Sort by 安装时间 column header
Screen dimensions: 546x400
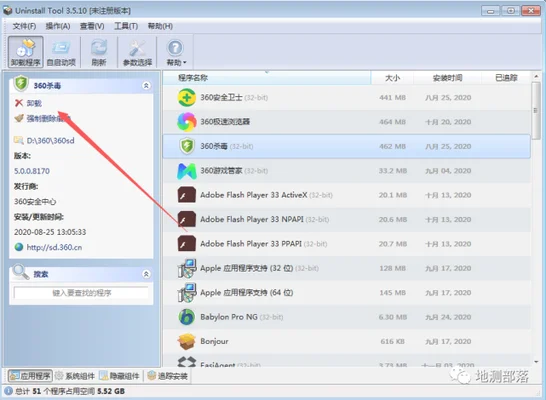click(x=447, y=78)
